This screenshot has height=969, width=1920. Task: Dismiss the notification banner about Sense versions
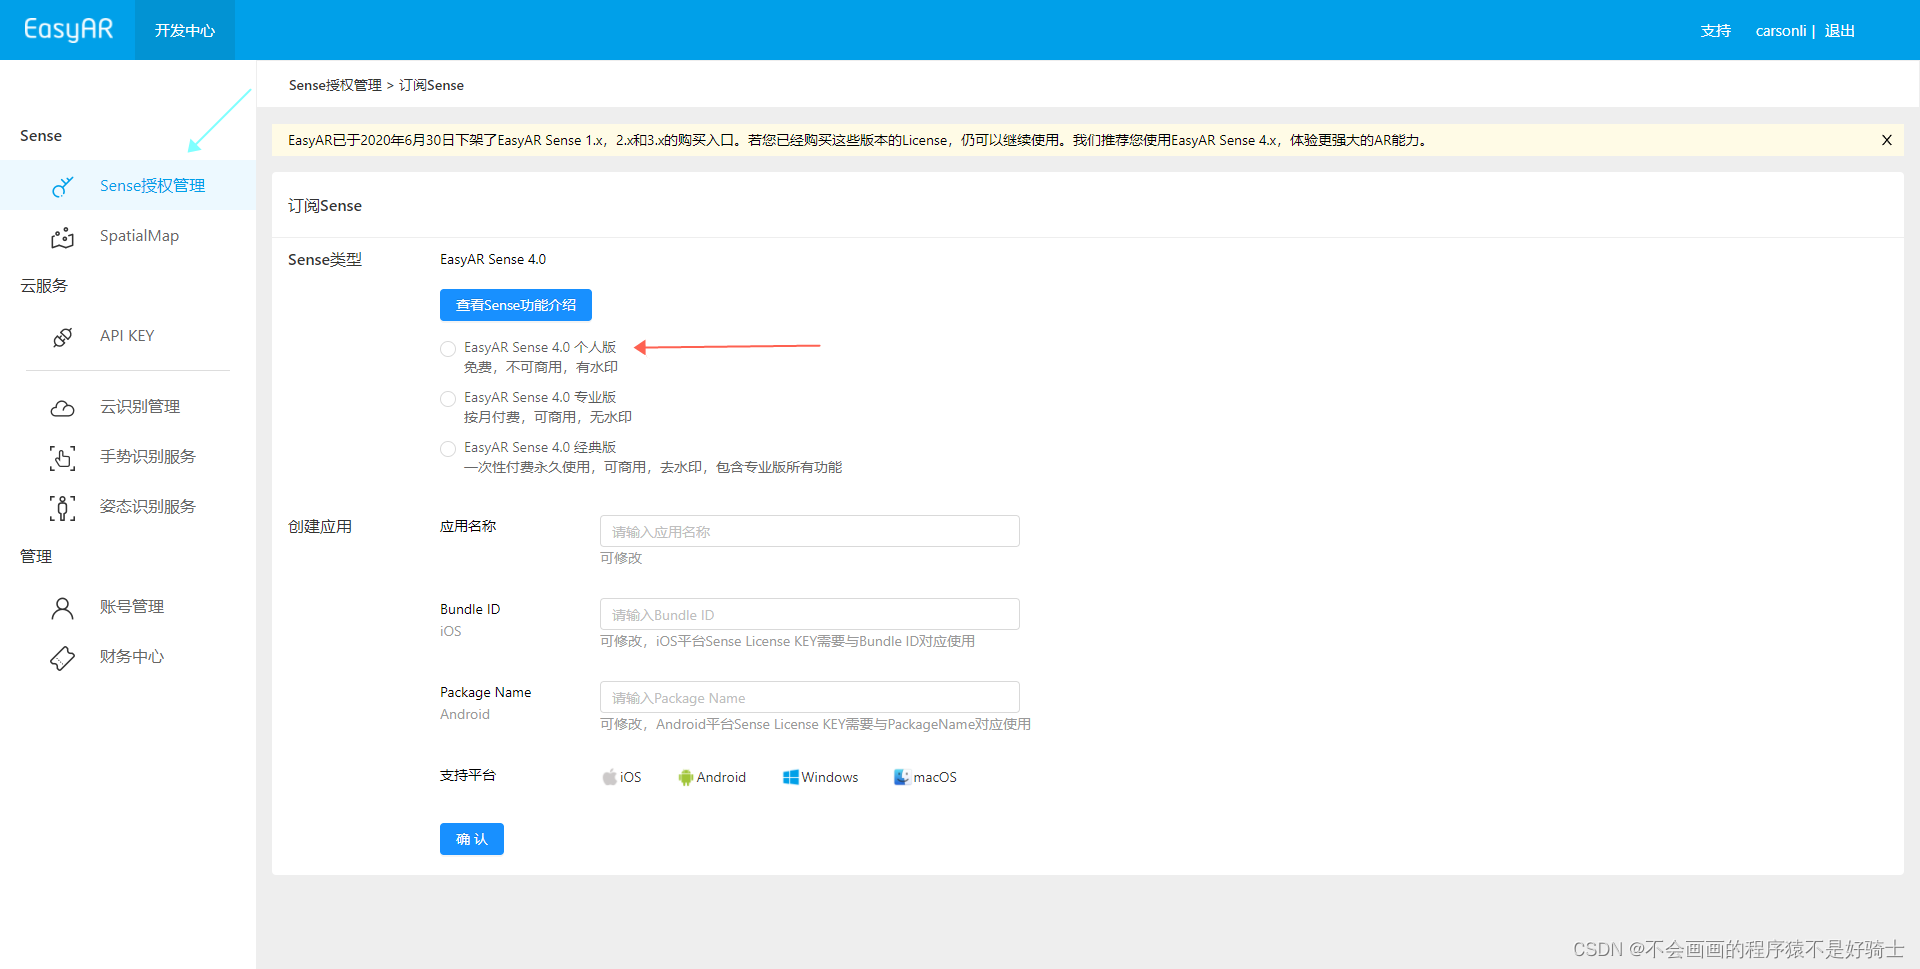[x=1887, y=140]
